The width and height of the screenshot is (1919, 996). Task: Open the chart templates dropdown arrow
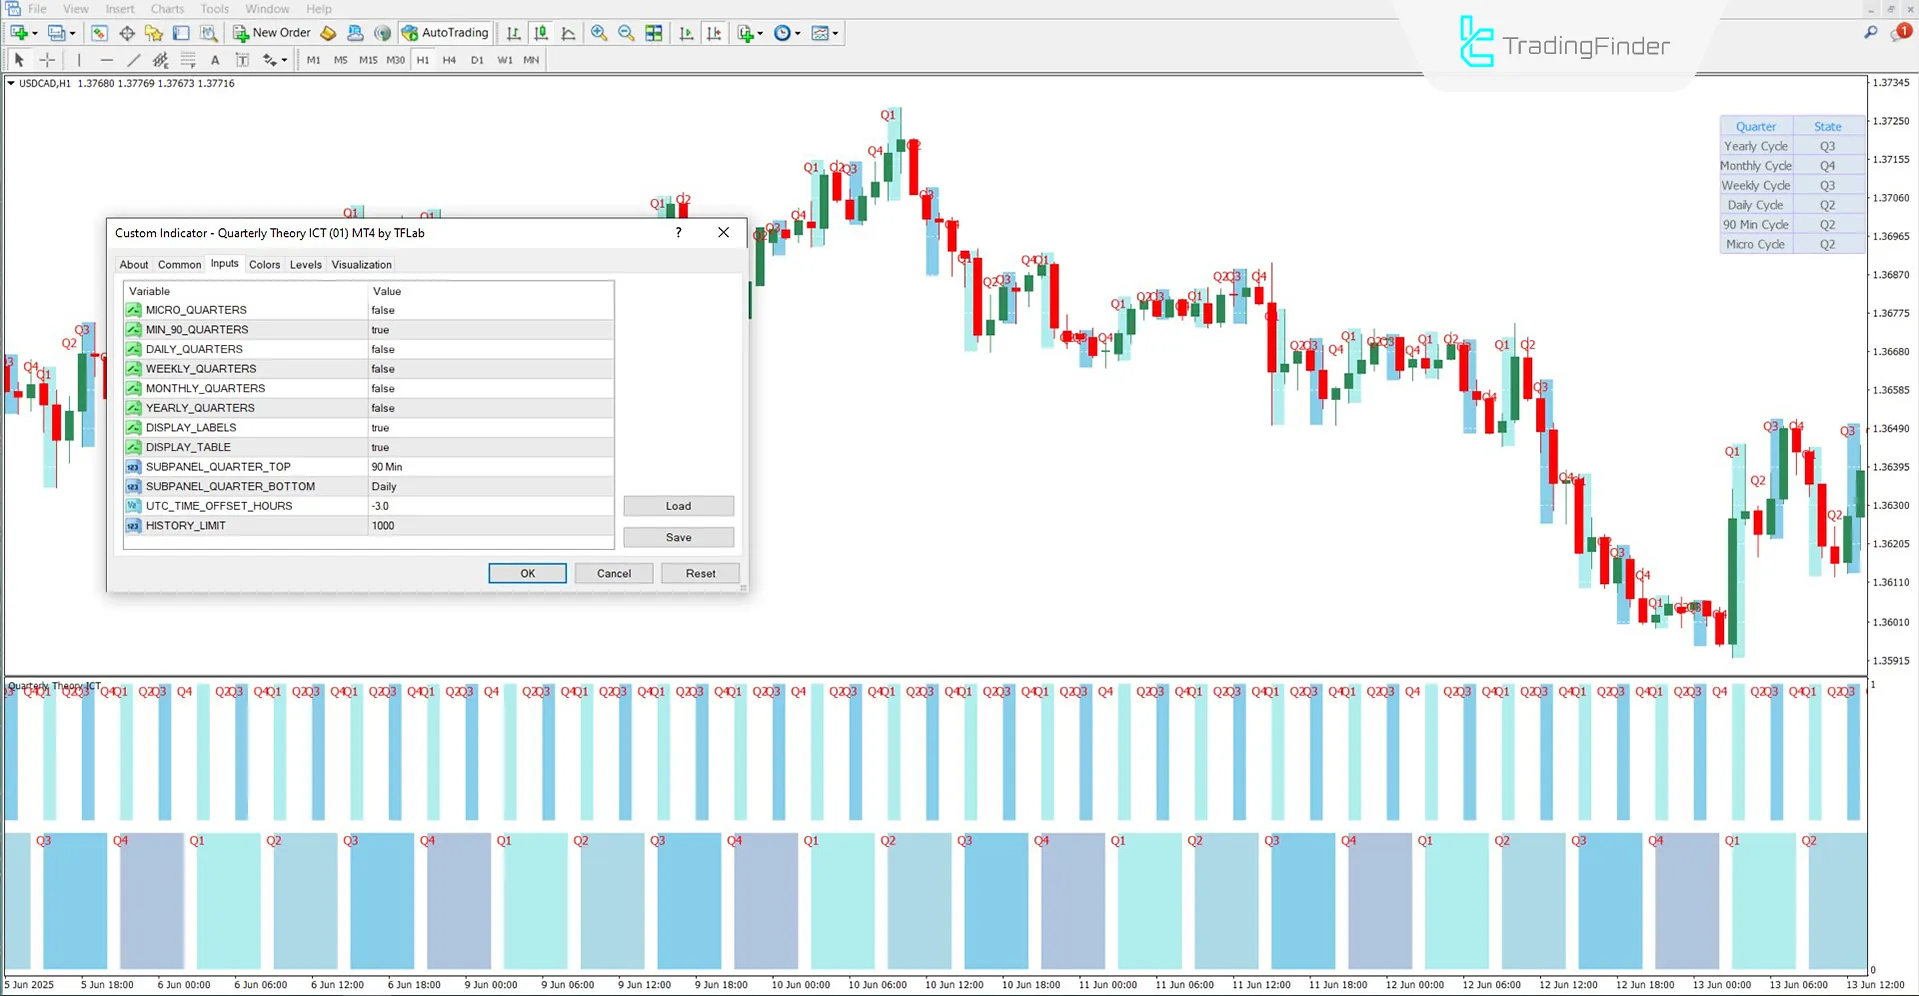pyautogui.click(x=835, y=33)
